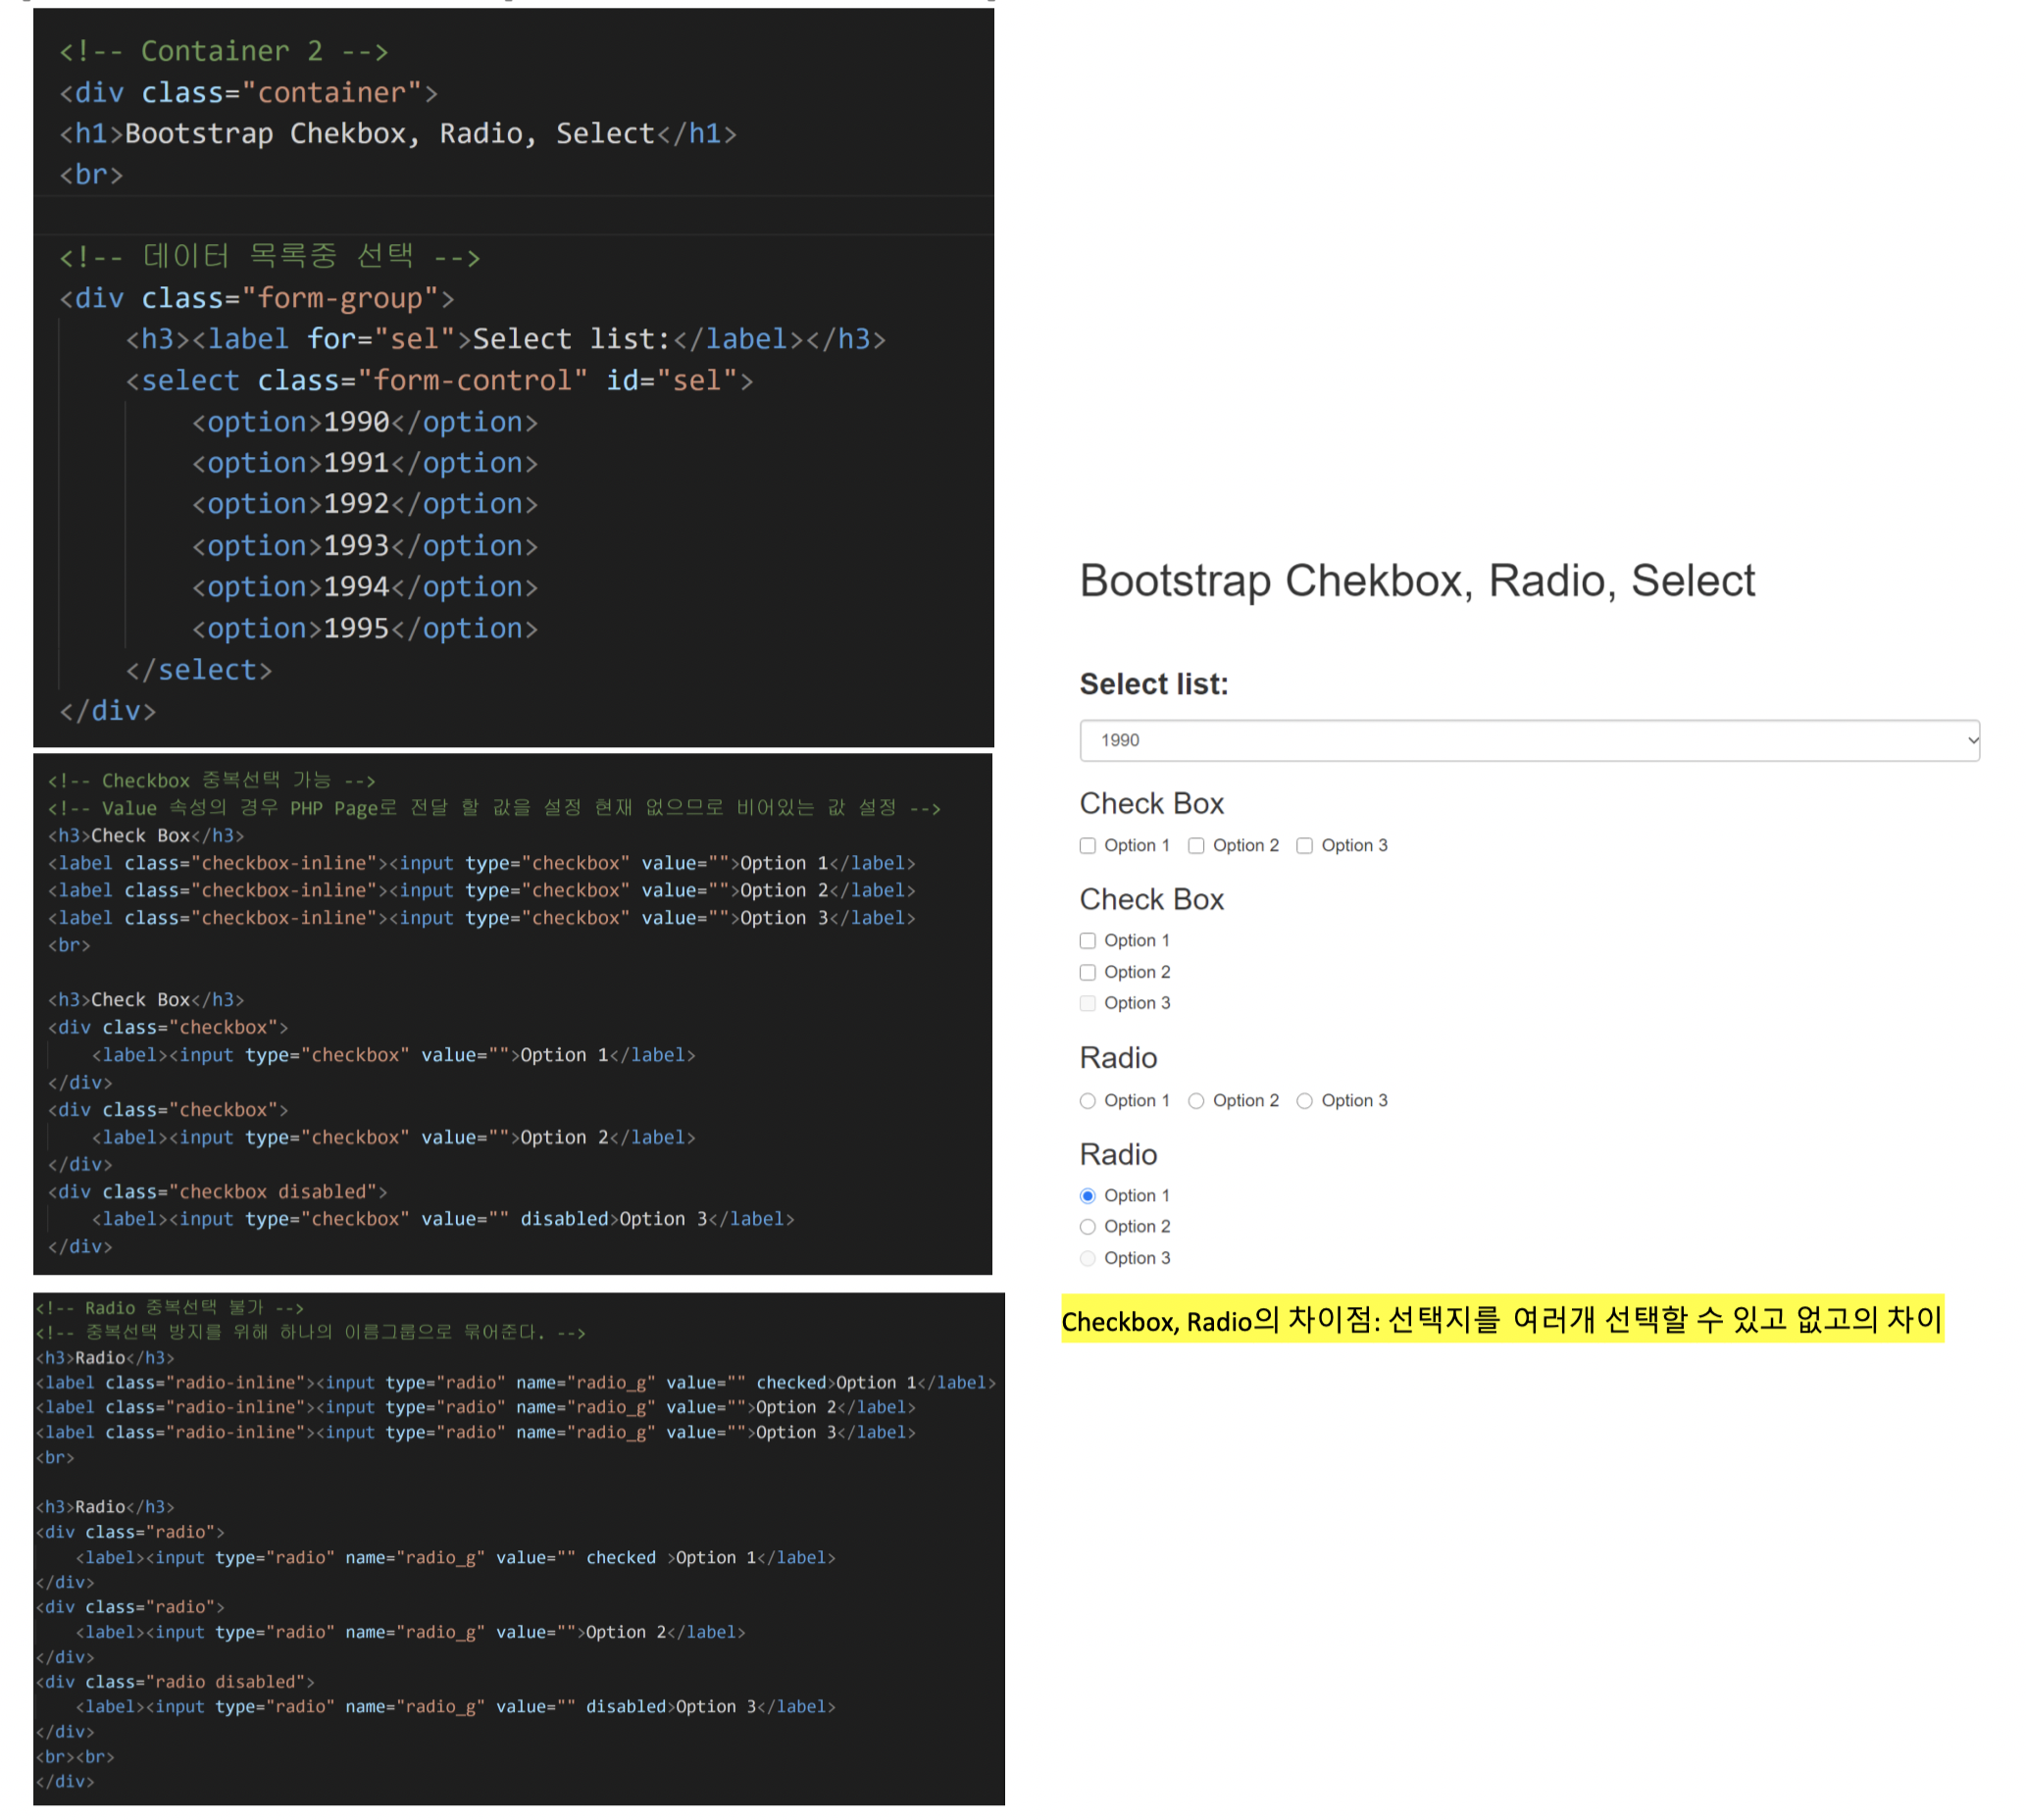The width and height of the screenshot is (2026, 1820).
Task: Enable Option 1 in the vertical checkbox list
Action: (x=1088, y=941)
